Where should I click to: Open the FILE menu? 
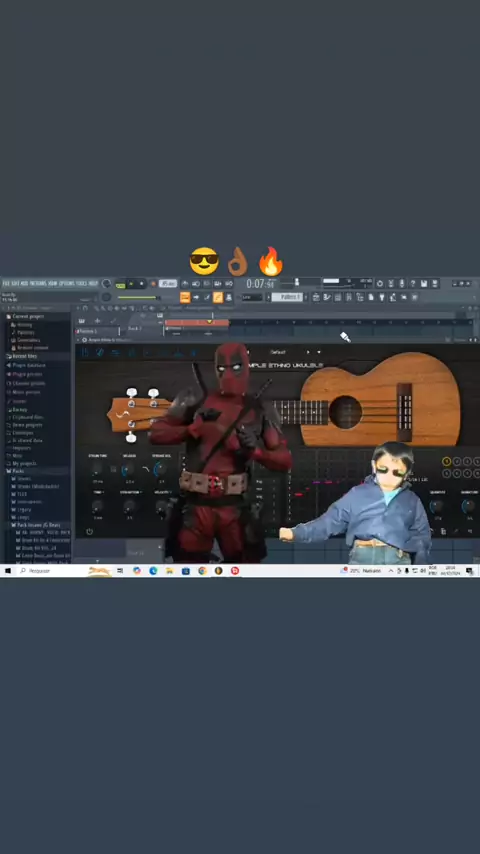coord(6,283)
